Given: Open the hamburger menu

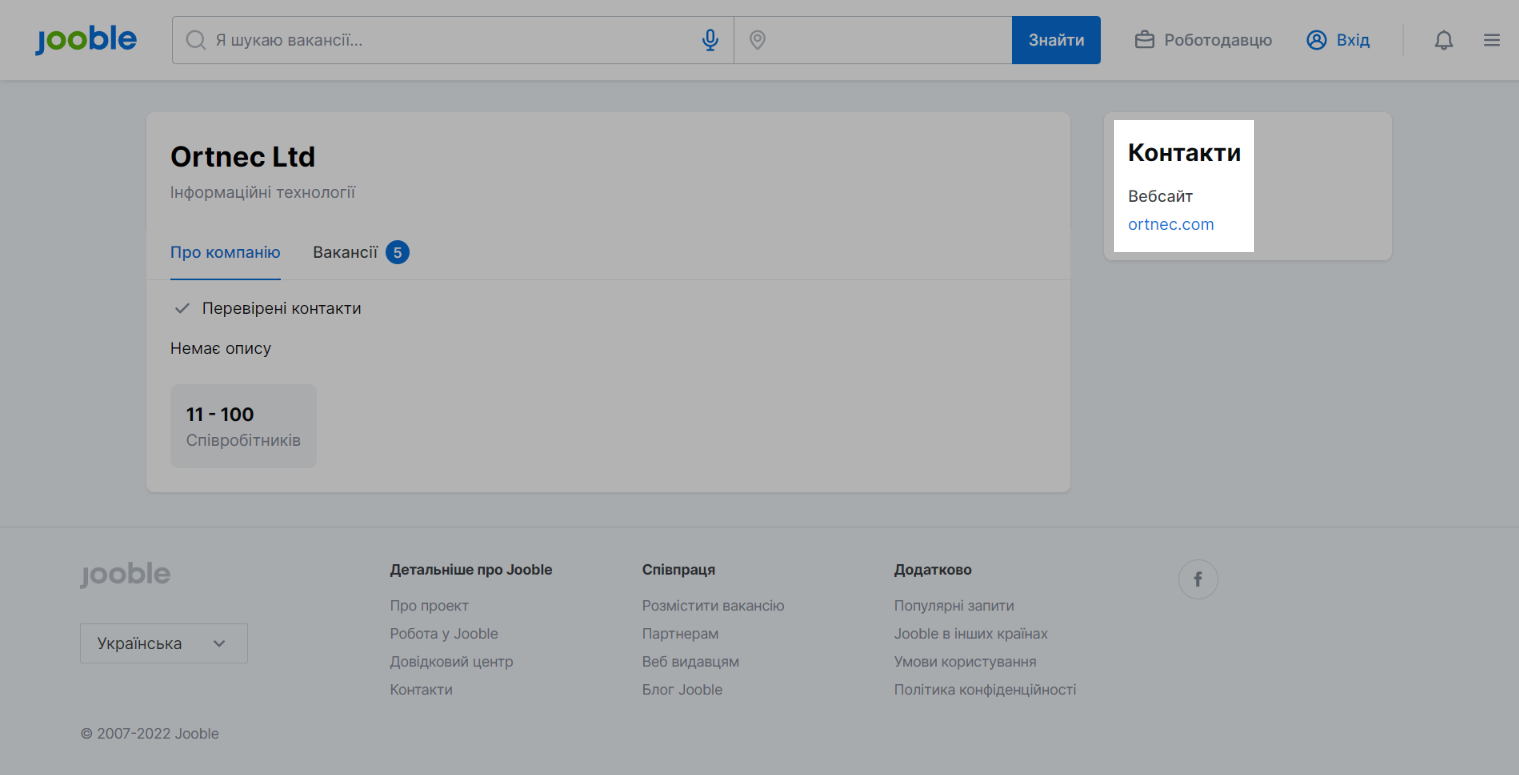Looking at the screenshot, I should click(1492, 40).
